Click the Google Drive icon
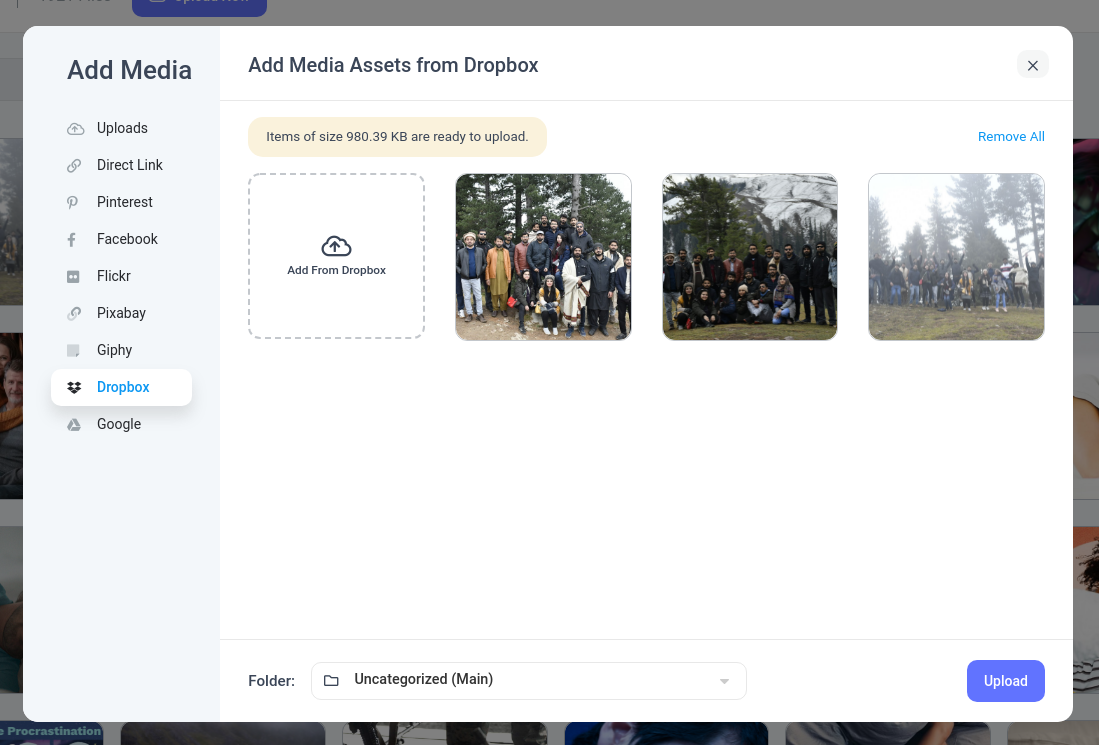Screen dimensions: 1099x745 [74, 425]
